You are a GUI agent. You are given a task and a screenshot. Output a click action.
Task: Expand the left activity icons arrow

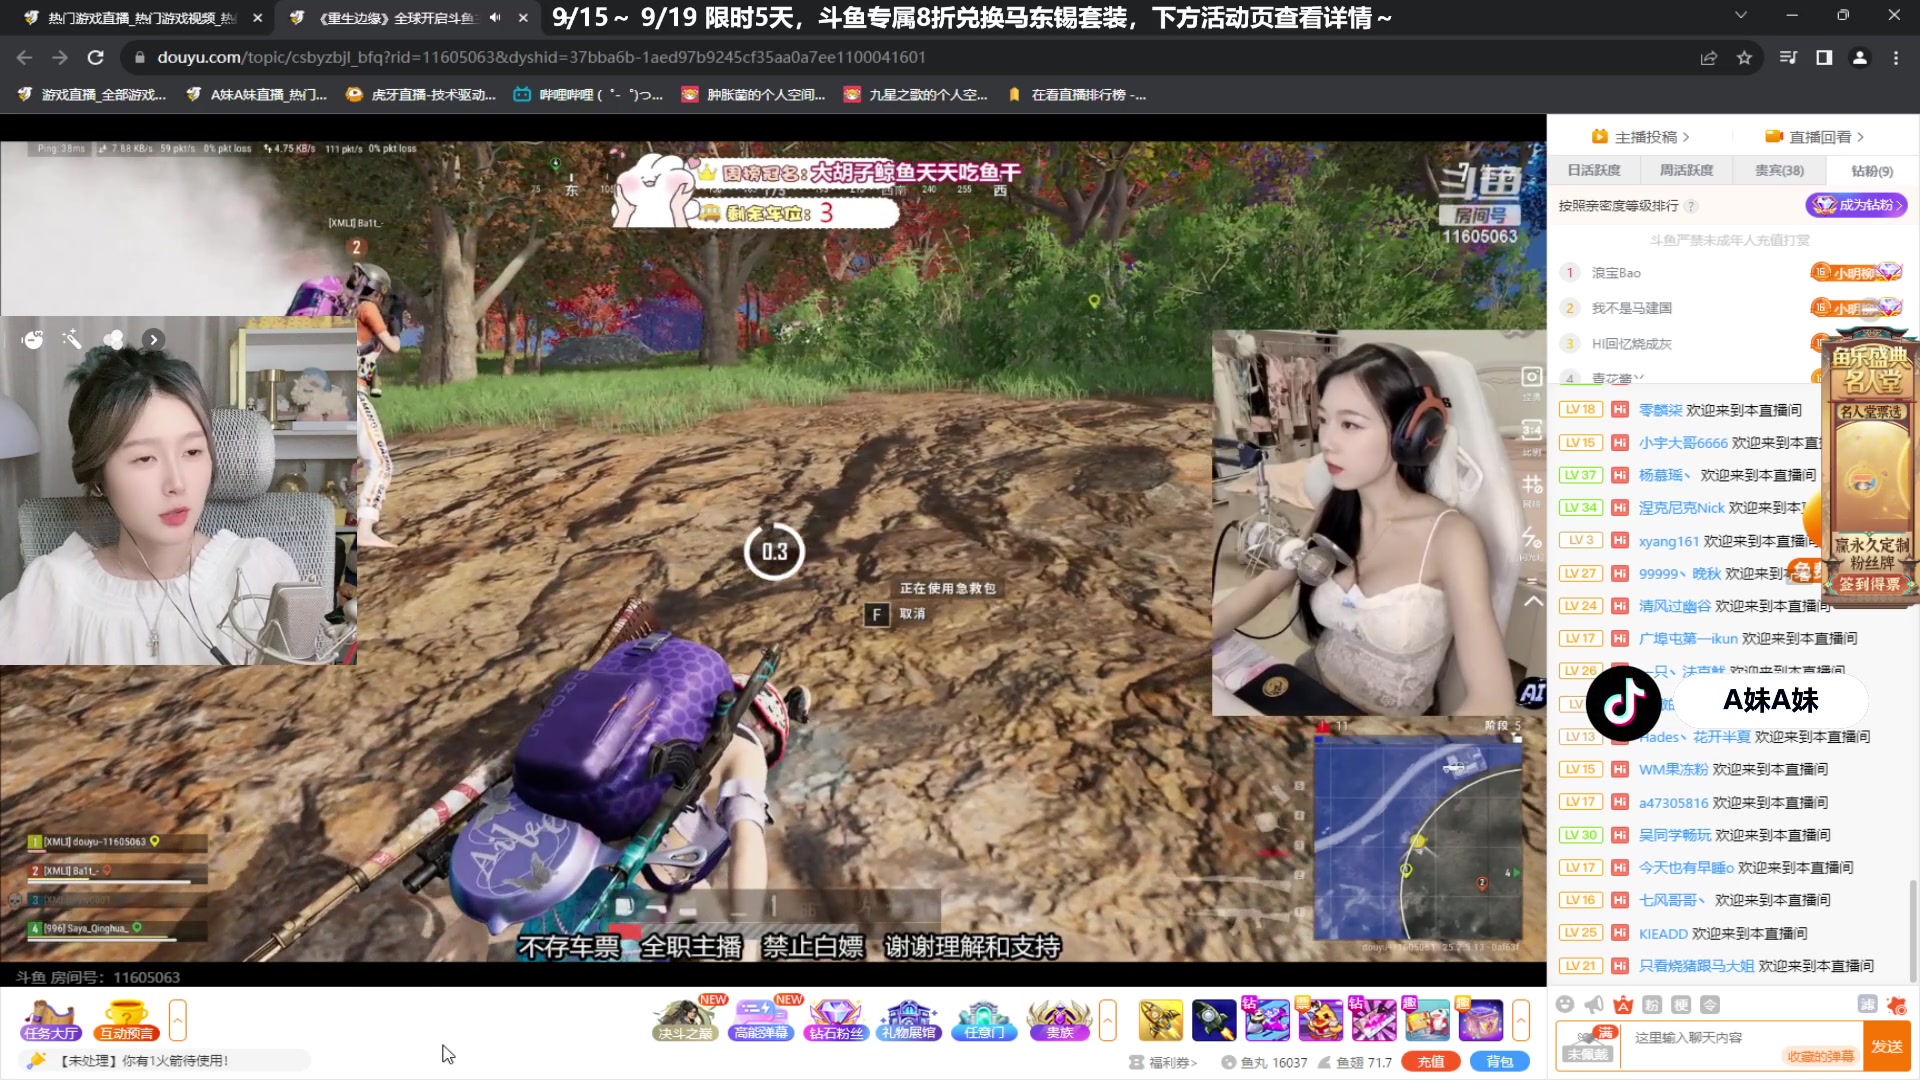(x=177, y=1020)
